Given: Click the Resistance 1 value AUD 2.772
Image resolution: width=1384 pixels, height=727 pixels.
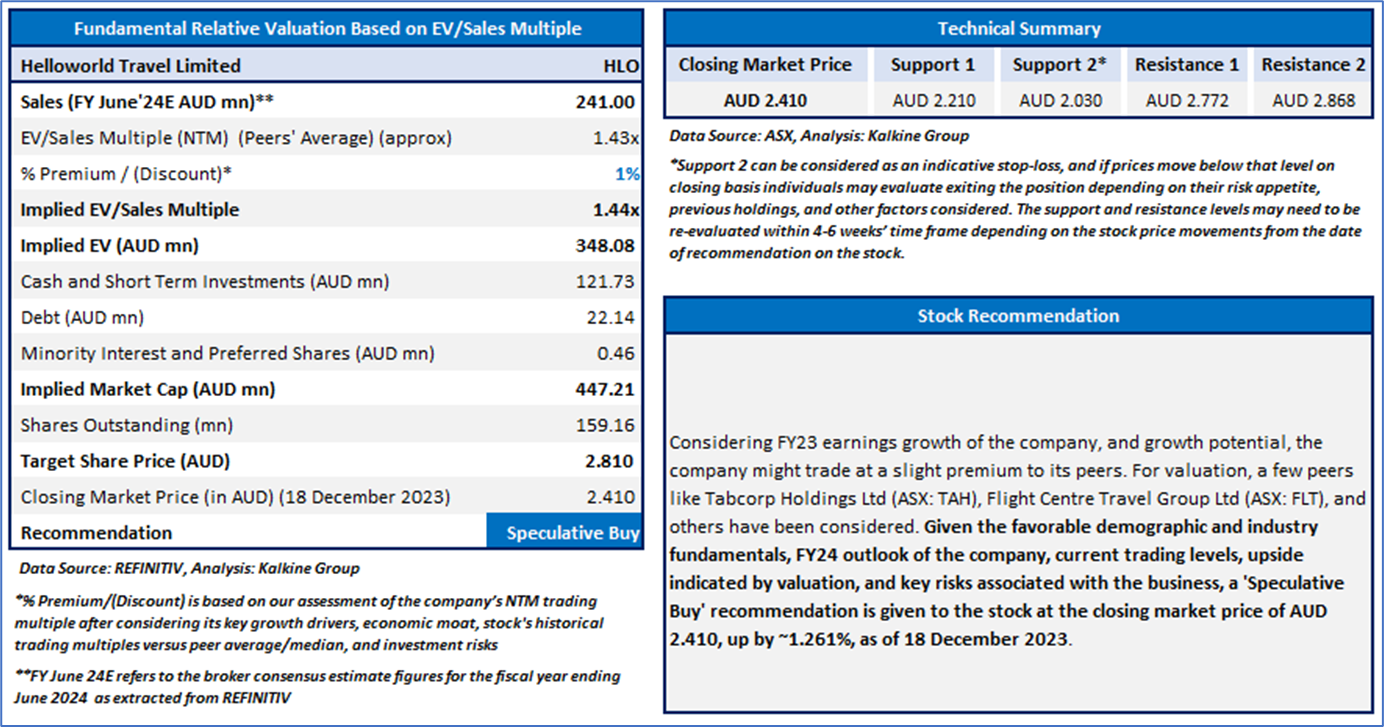Looking at the screenshot, I should (x=1187, y=101).
